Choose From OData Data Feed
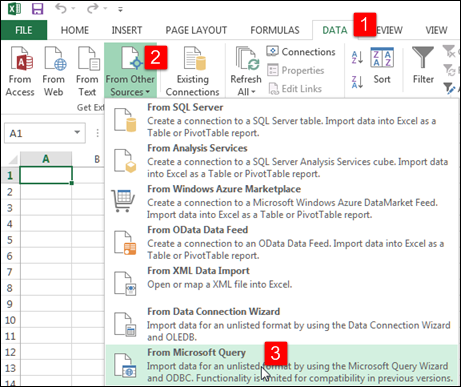This screenshot has width=461, height=387. (x=281, y=242)
